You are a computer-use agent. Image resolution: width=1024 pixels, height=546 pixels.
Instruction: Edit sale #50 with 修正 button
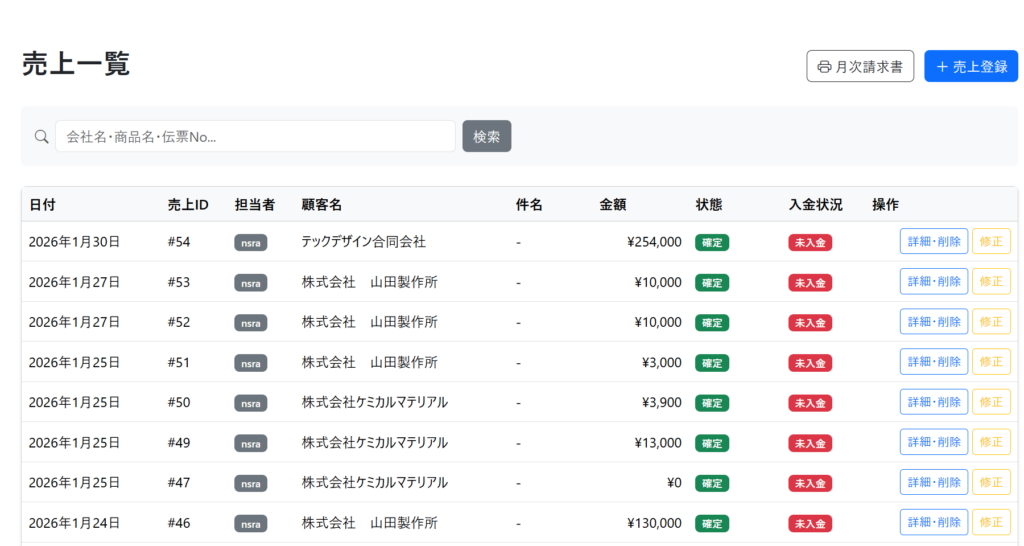[x=991, y=402]
